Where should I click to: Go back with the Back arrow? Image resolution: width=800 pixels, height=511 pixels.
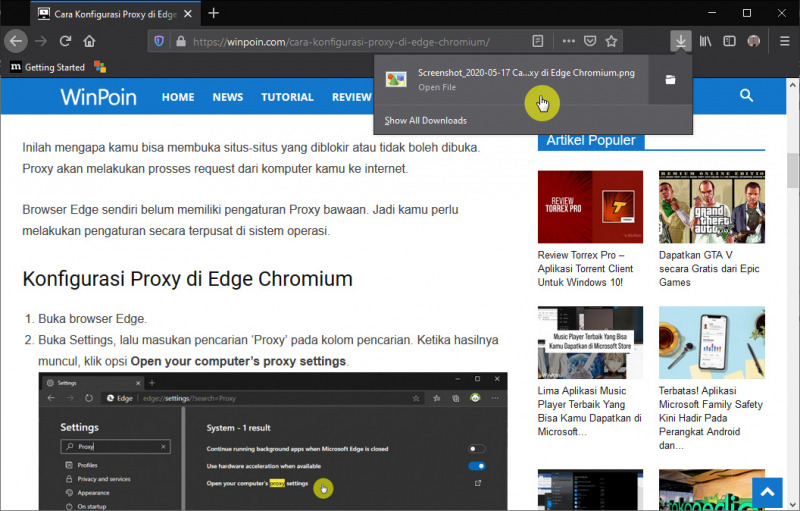pyautogui.click(x=16, y=41)
